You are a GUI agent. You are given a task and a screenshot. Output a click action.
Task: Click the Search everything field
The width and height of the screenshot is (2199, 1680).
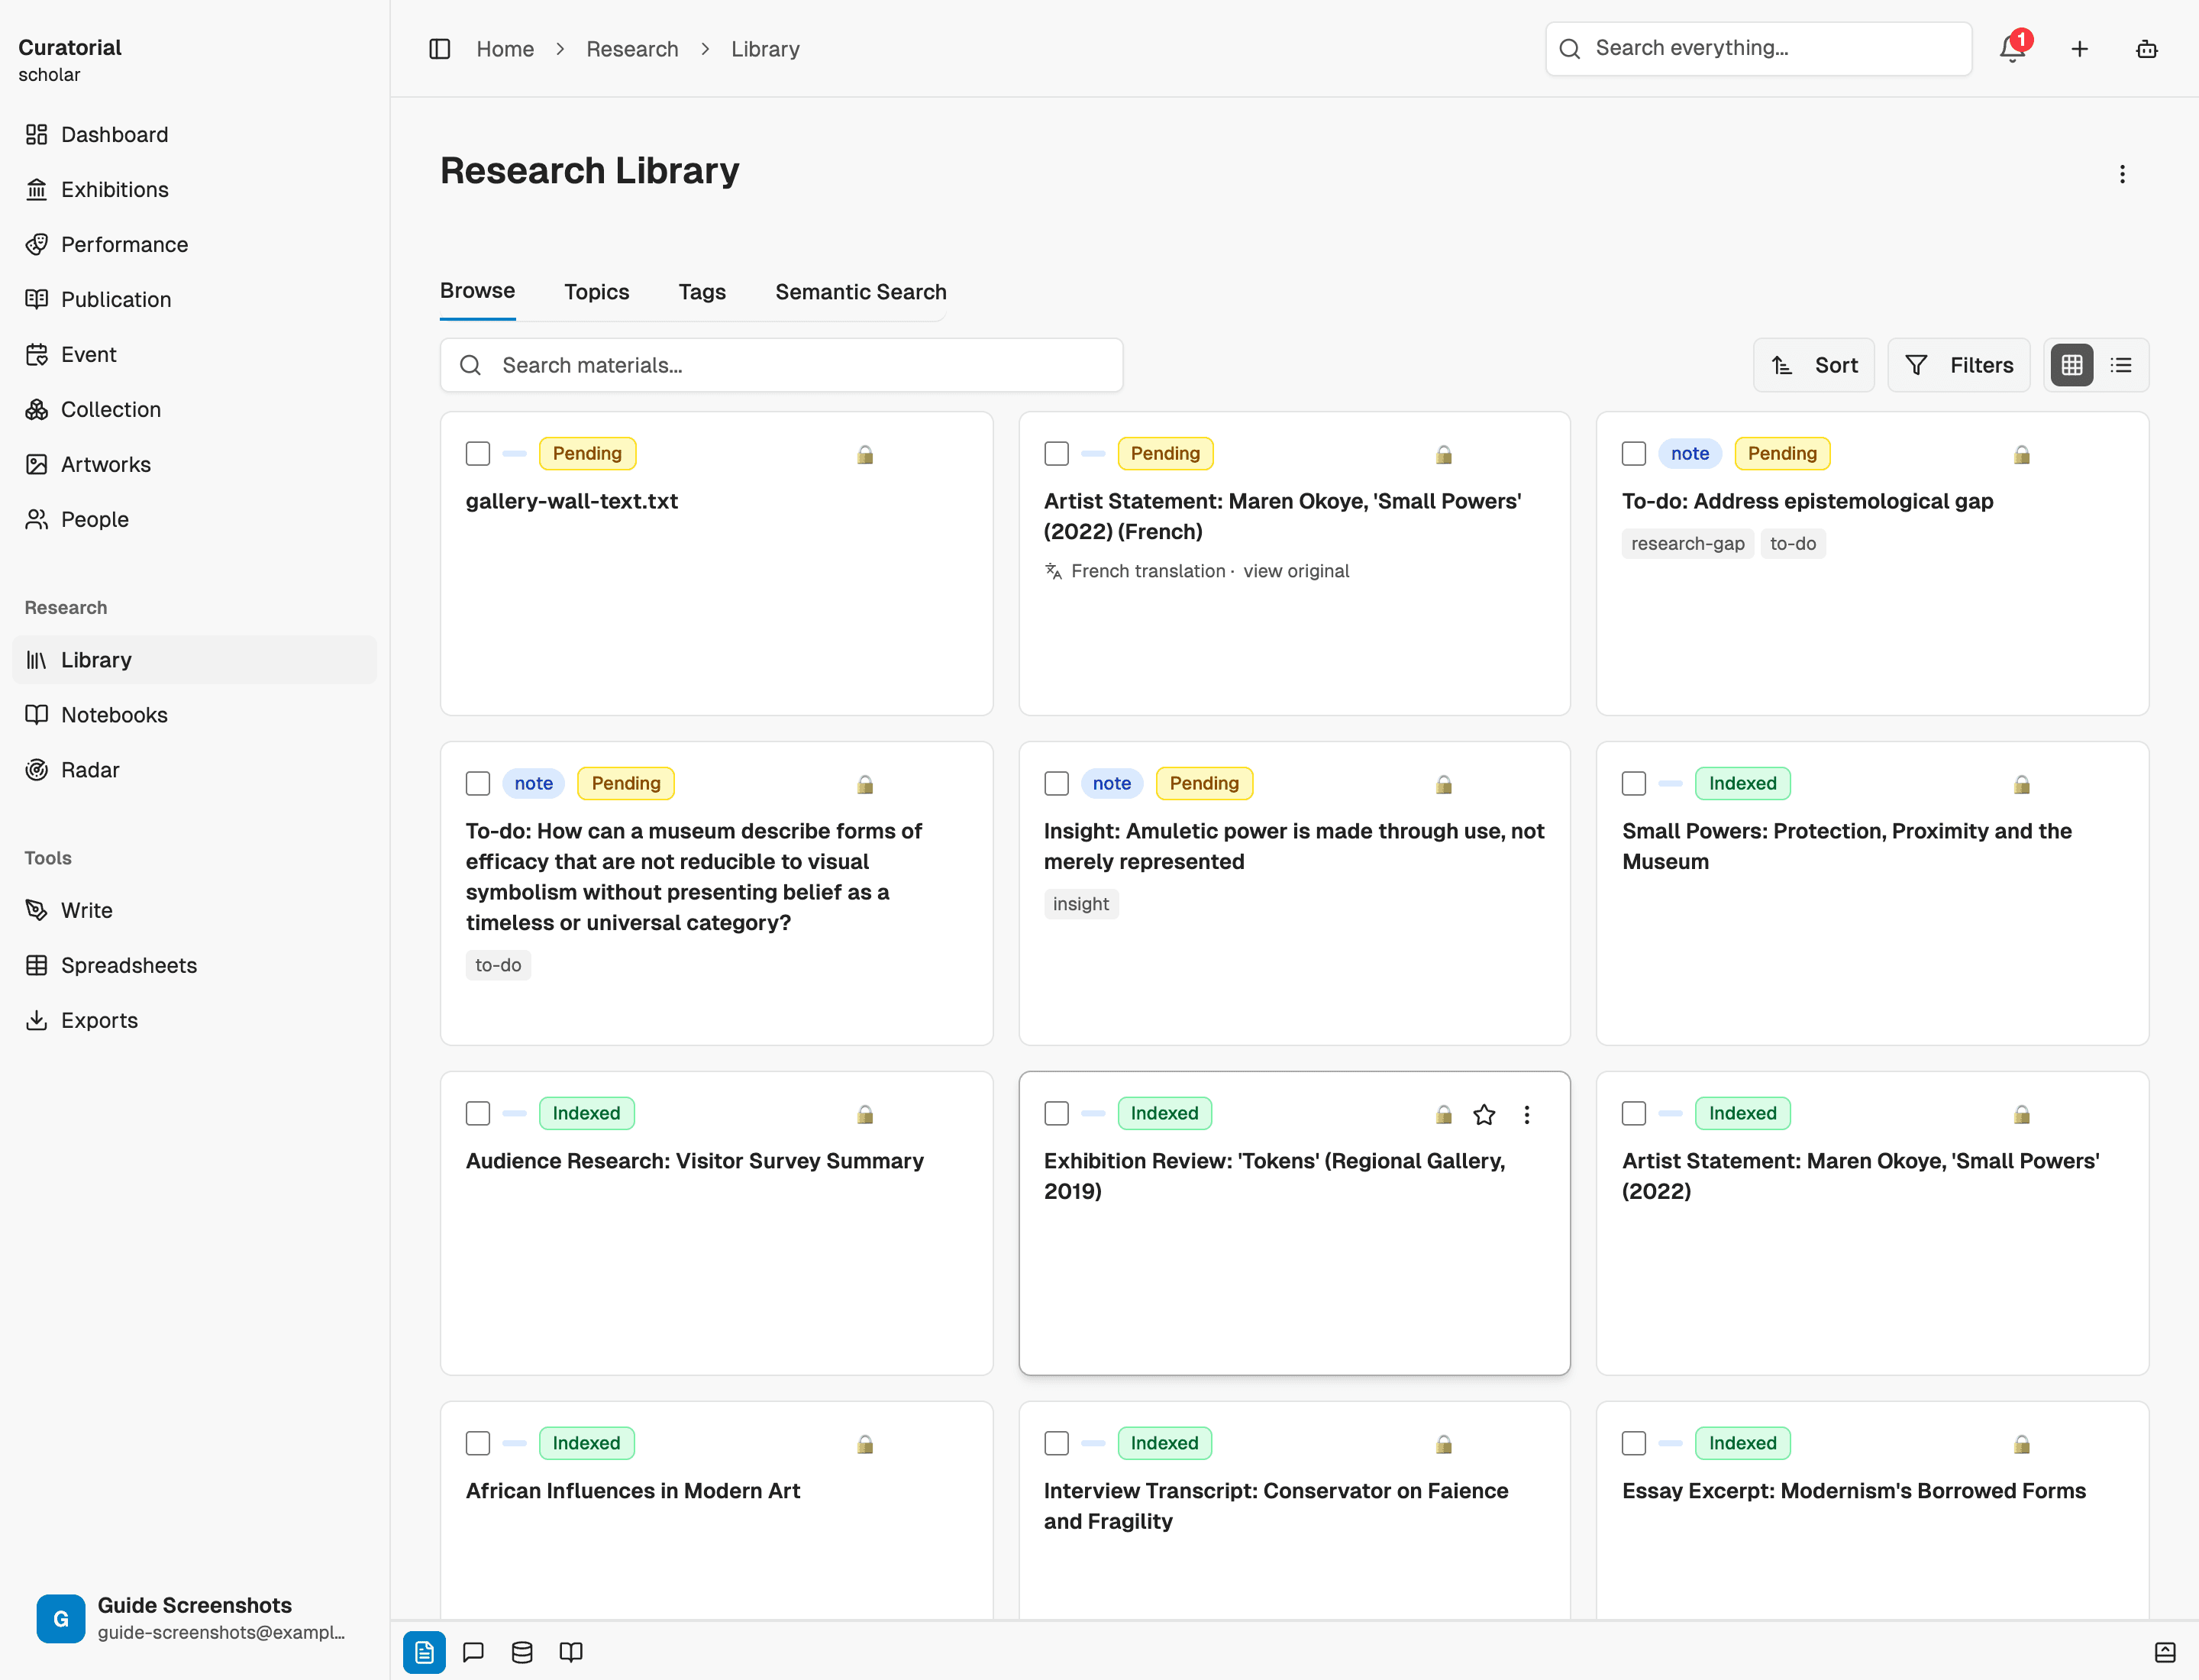coord(1759,48)
